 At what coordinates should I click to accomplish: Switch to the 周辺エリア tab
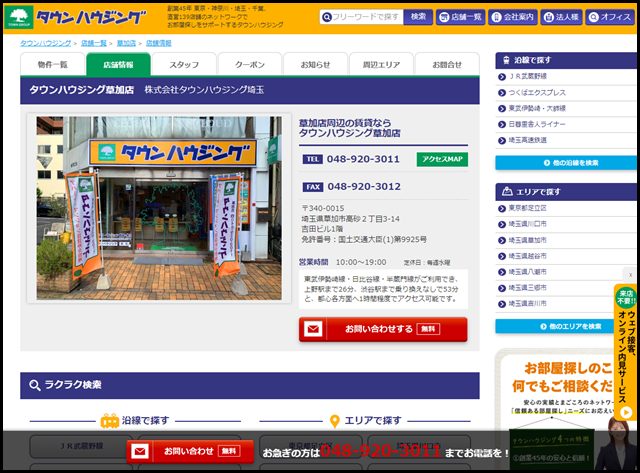[381, 64]
